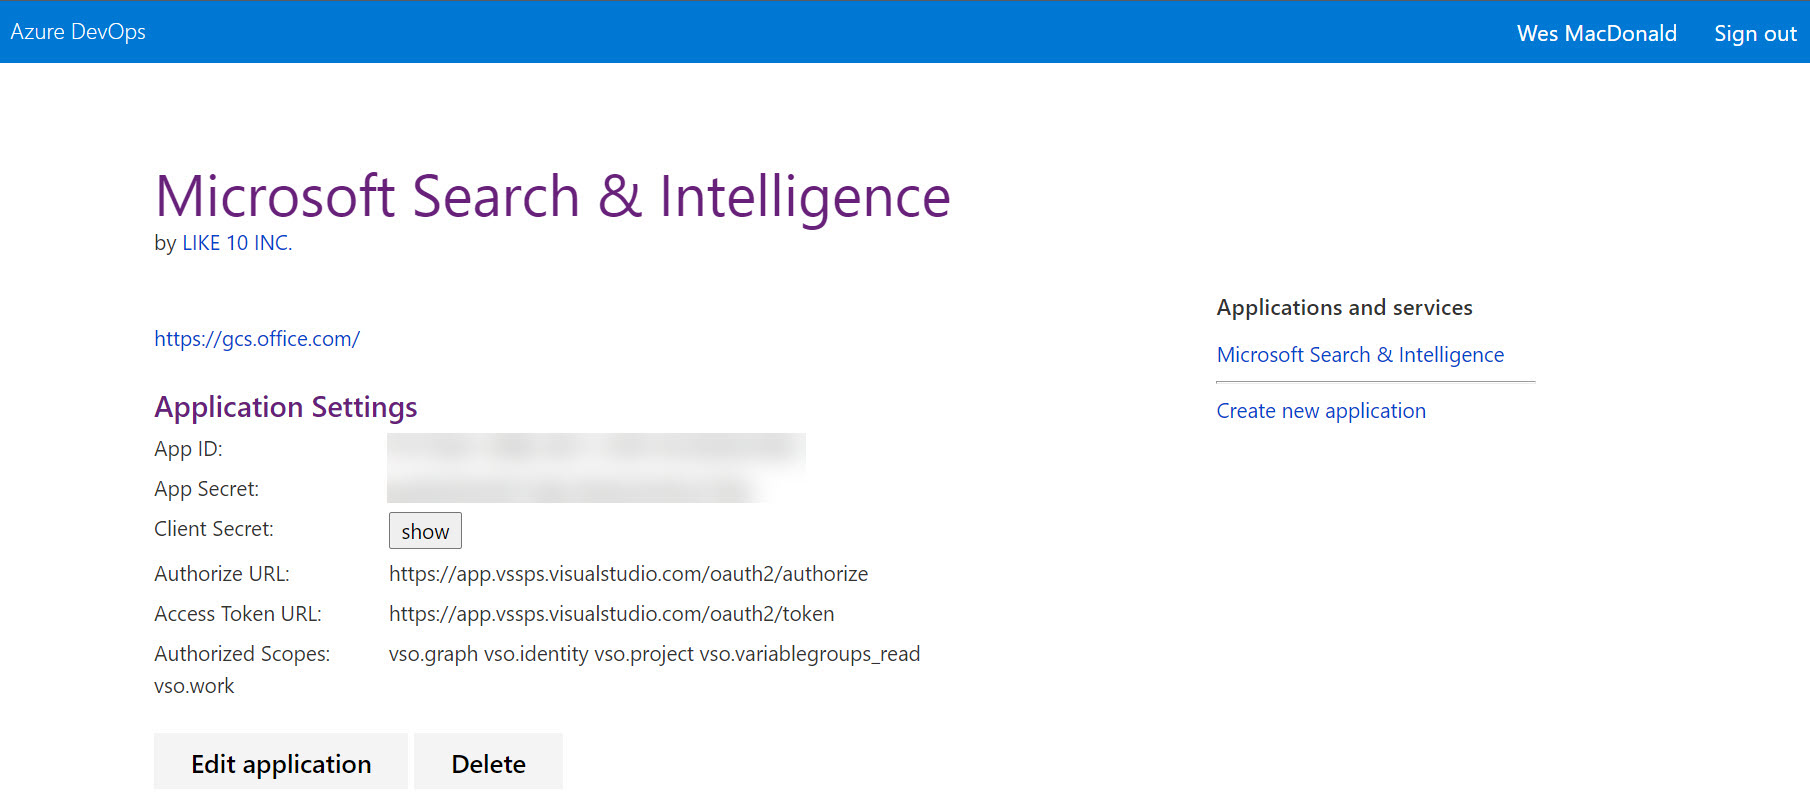Click the Authorize URL value text
1810x799 pixels.
[628, 574]
